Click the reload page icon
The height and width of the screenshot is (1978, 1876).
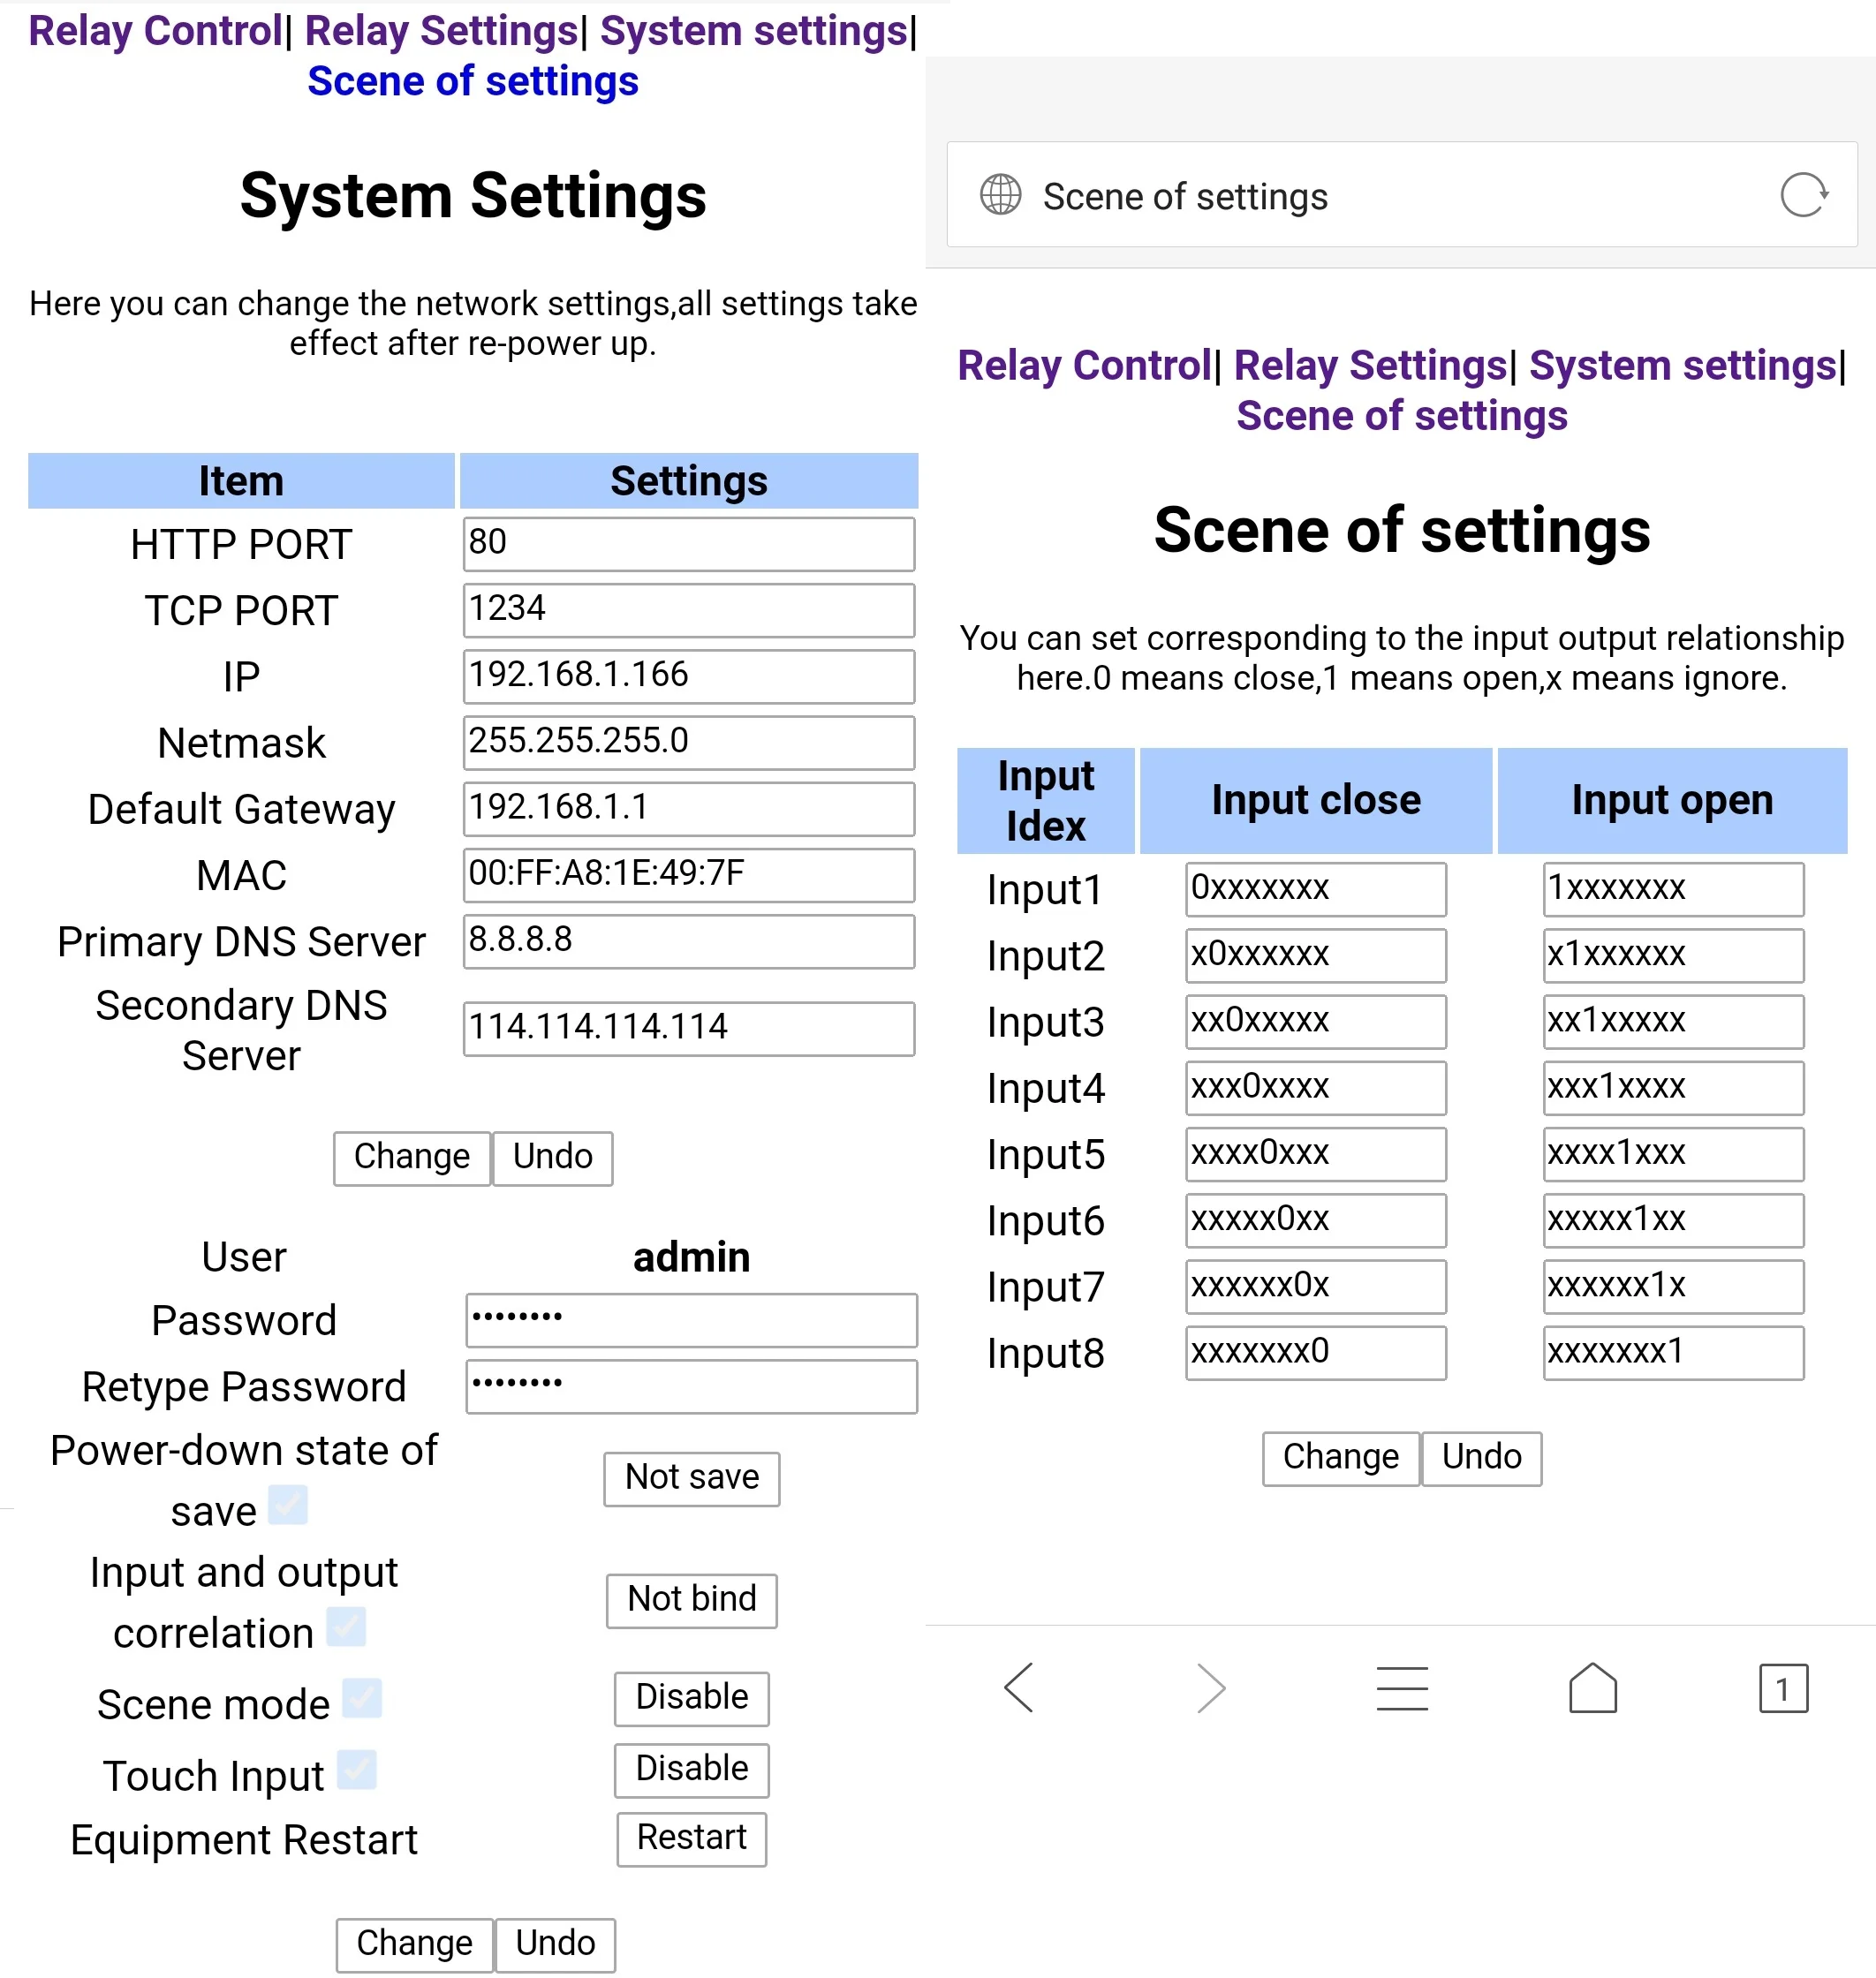(1804, 195)
